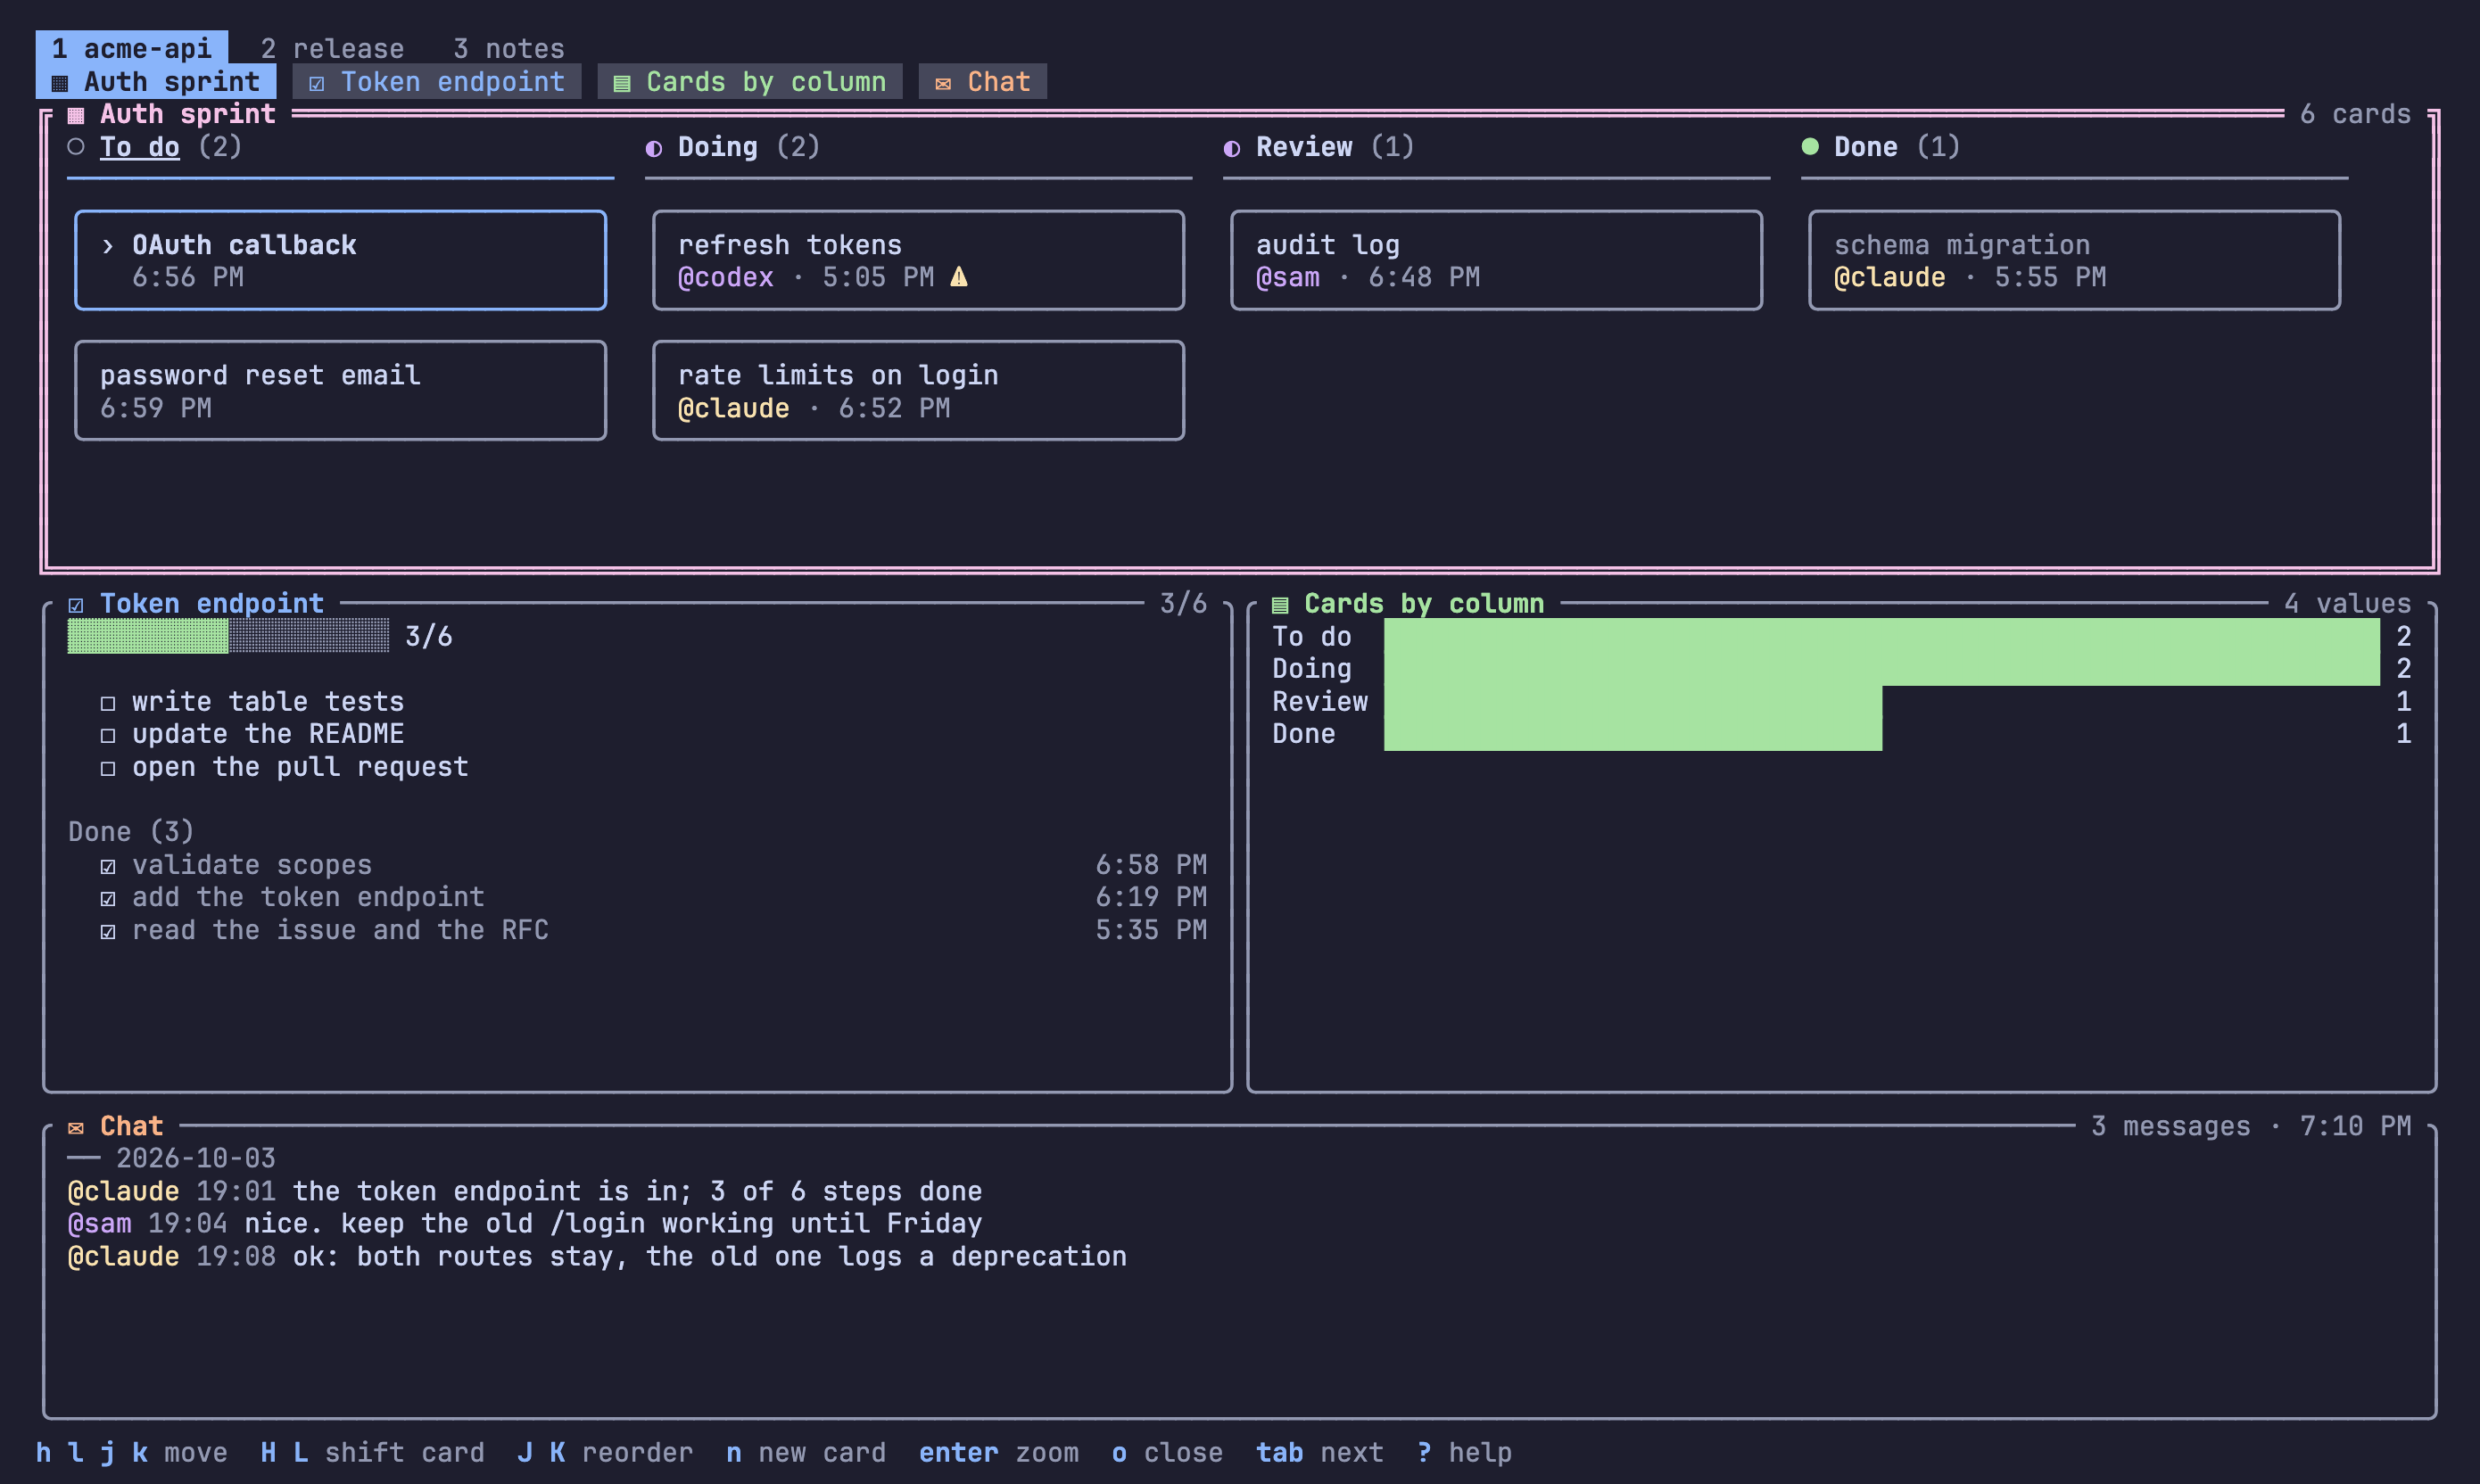Select the audit log card

click(x=1497, y=260)
